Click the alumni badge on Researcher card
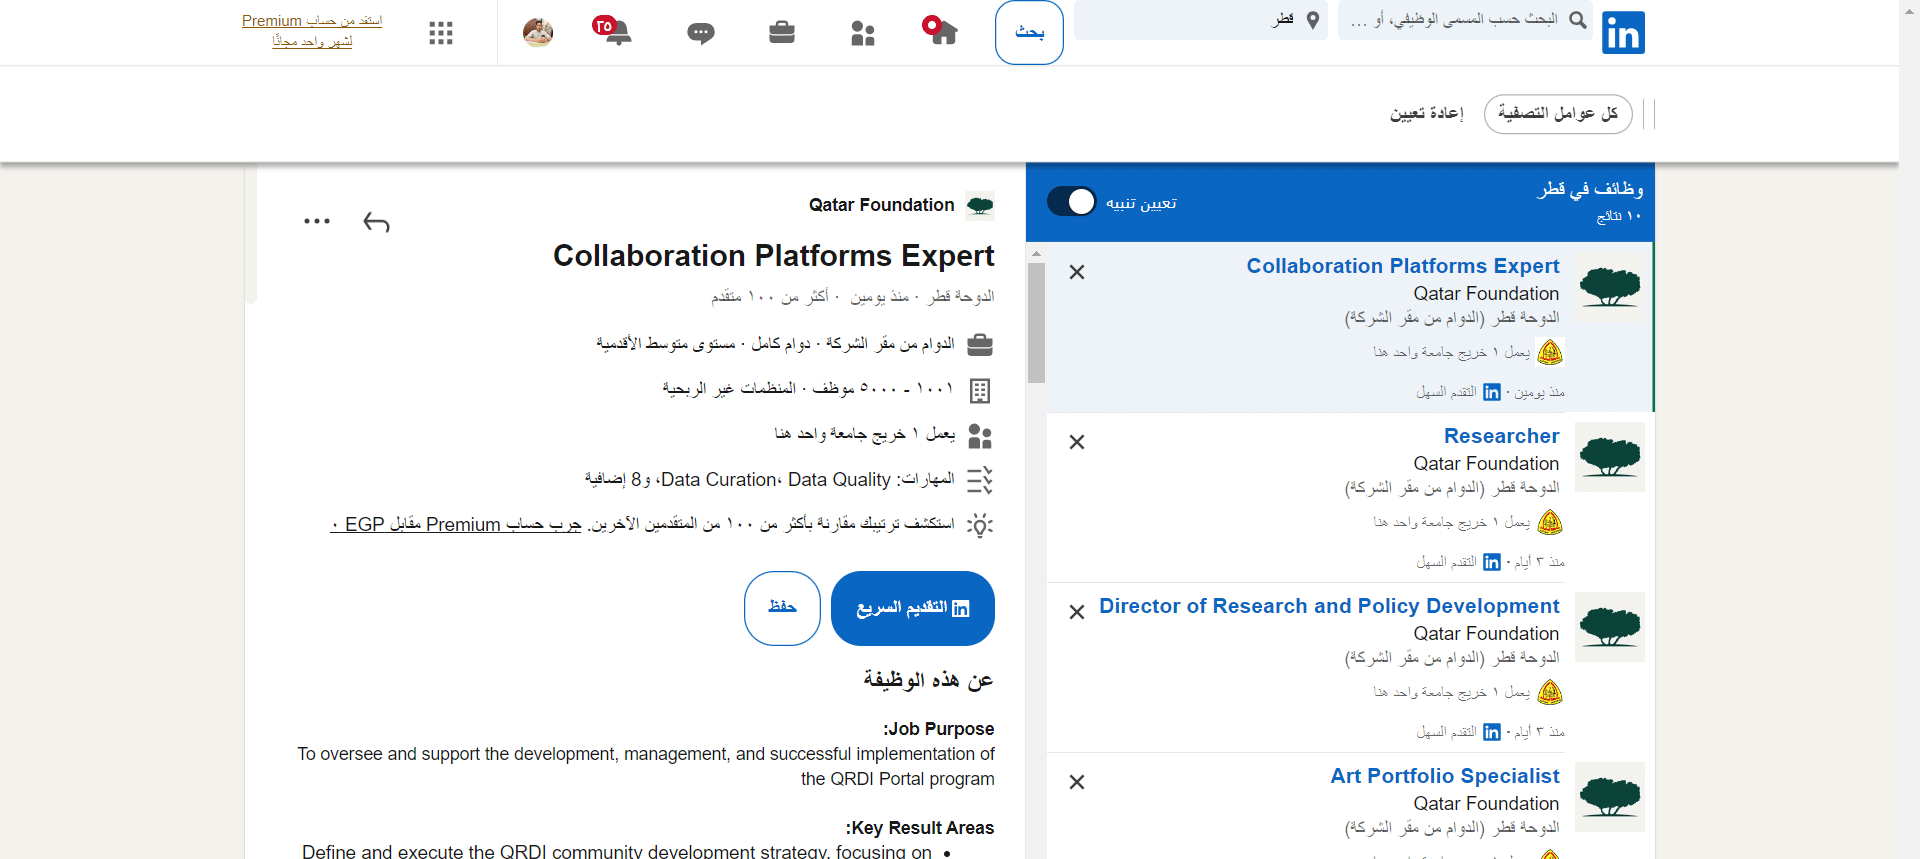The height and width of the screenshot is (859, 1920). 1549,522
